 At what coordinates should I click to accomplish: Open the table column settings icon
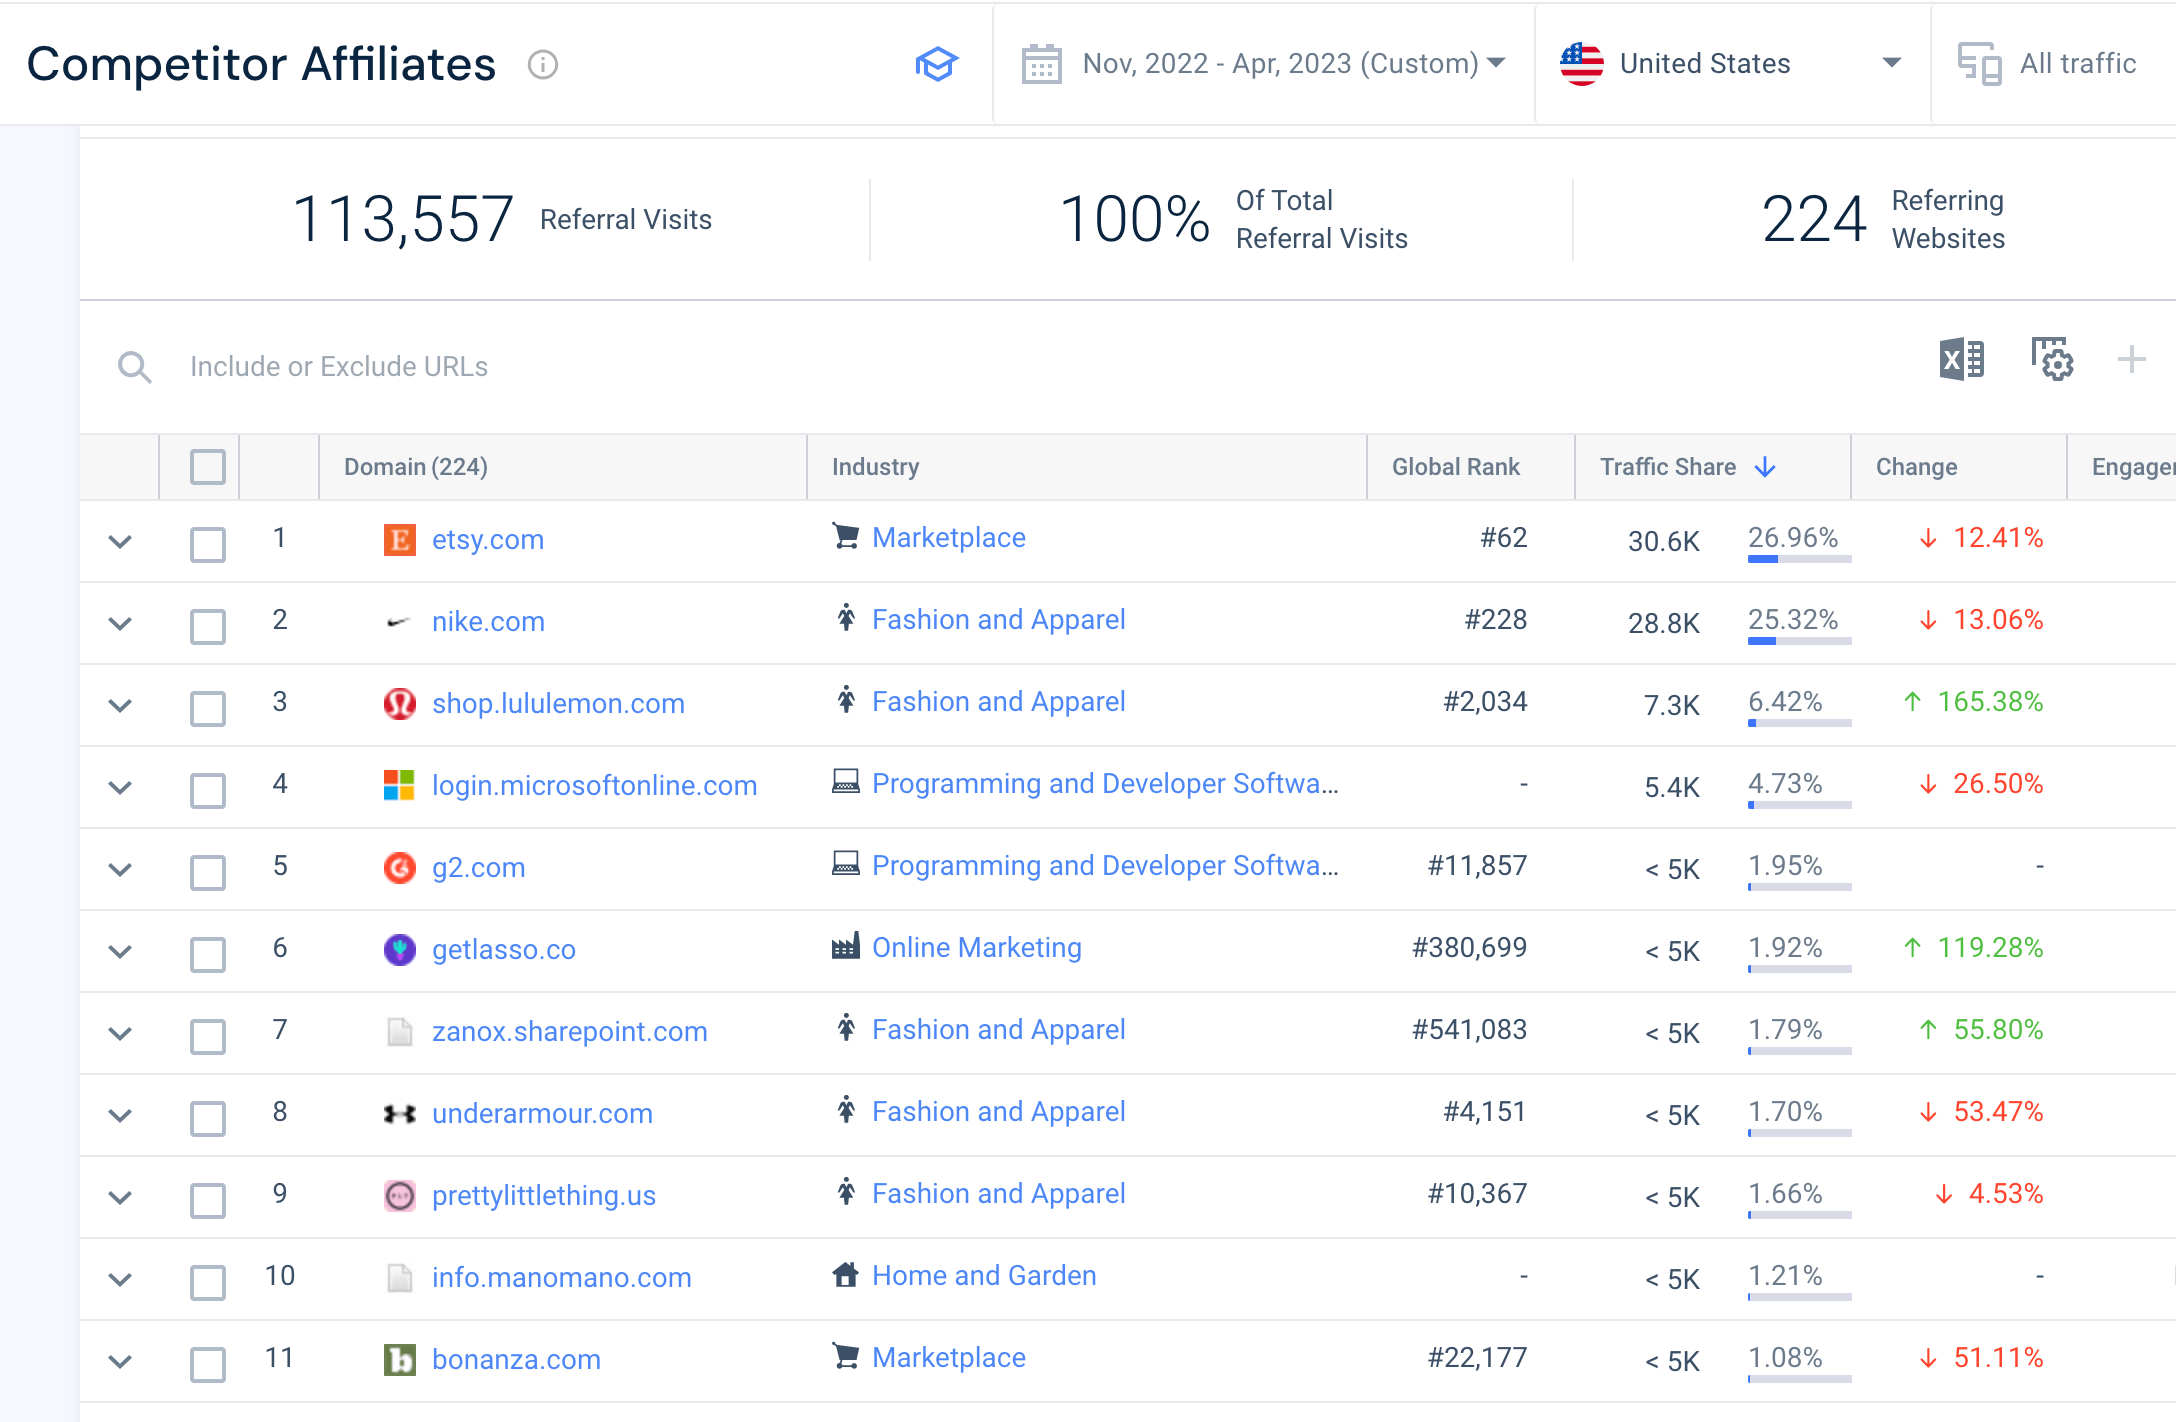click(x=2052, y=360)
